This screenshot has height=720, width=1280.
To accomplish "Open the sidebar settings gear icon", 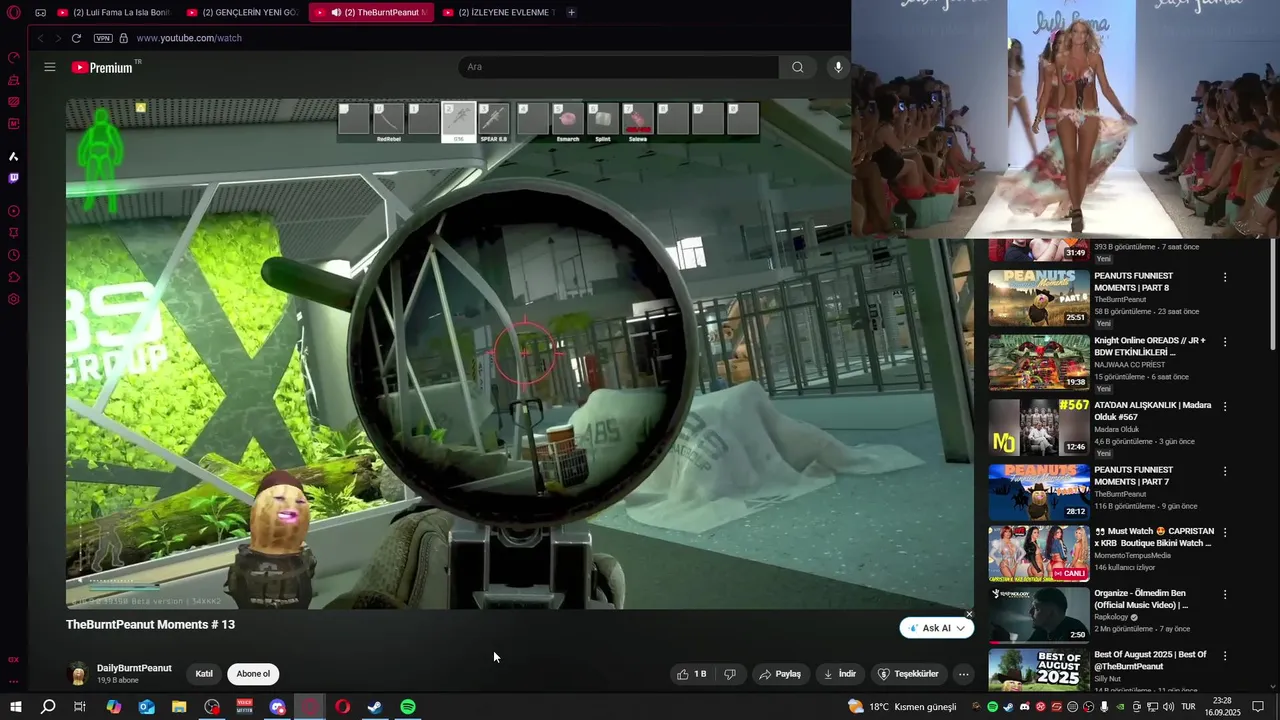I will [14, 299].
